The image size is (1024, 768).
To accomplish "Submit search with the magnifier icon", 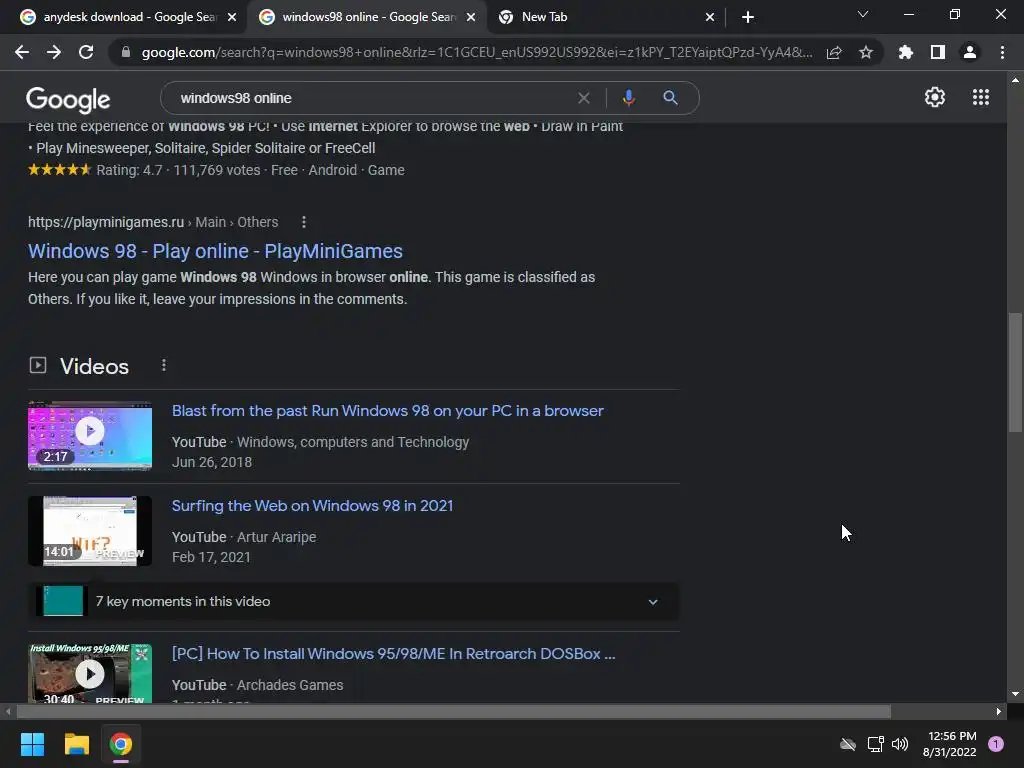I will (x=670, y=98).
